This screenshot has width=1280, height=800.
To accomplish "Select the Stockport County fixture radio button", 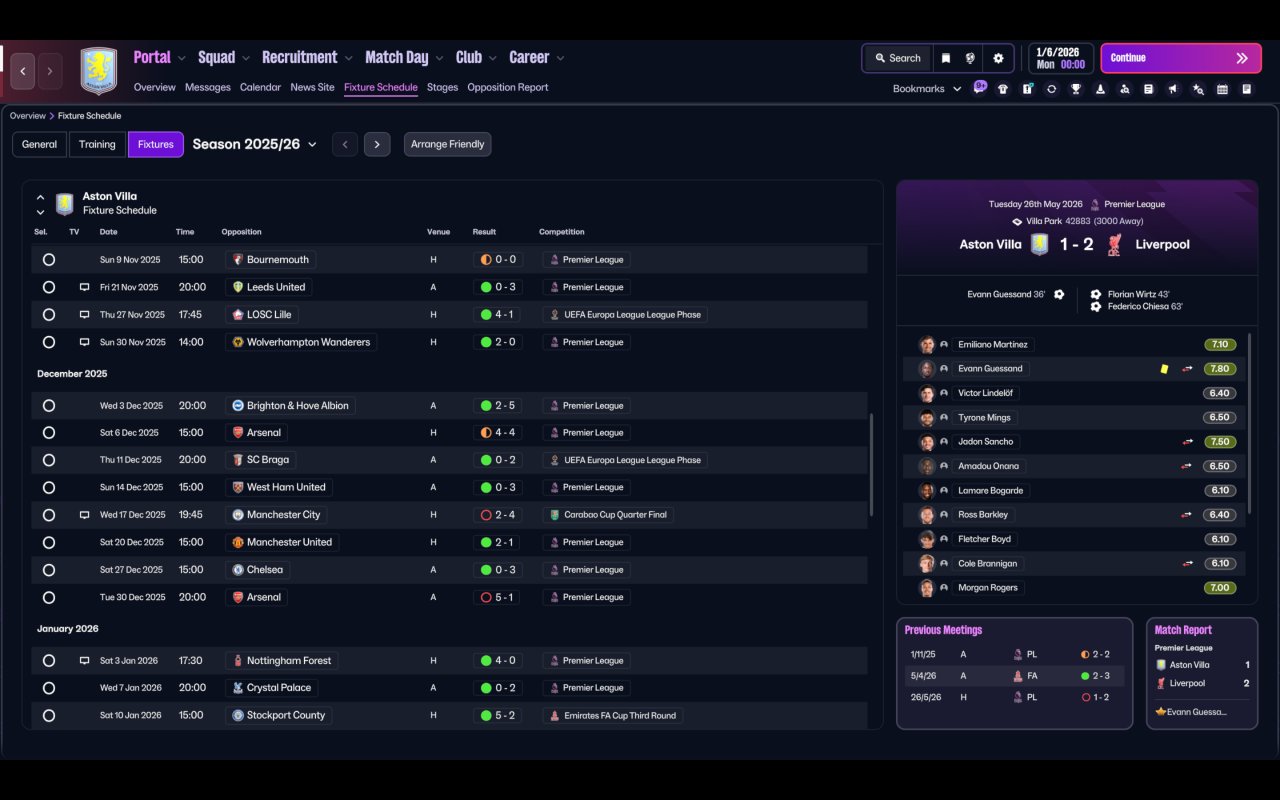I will coord(49,716).
